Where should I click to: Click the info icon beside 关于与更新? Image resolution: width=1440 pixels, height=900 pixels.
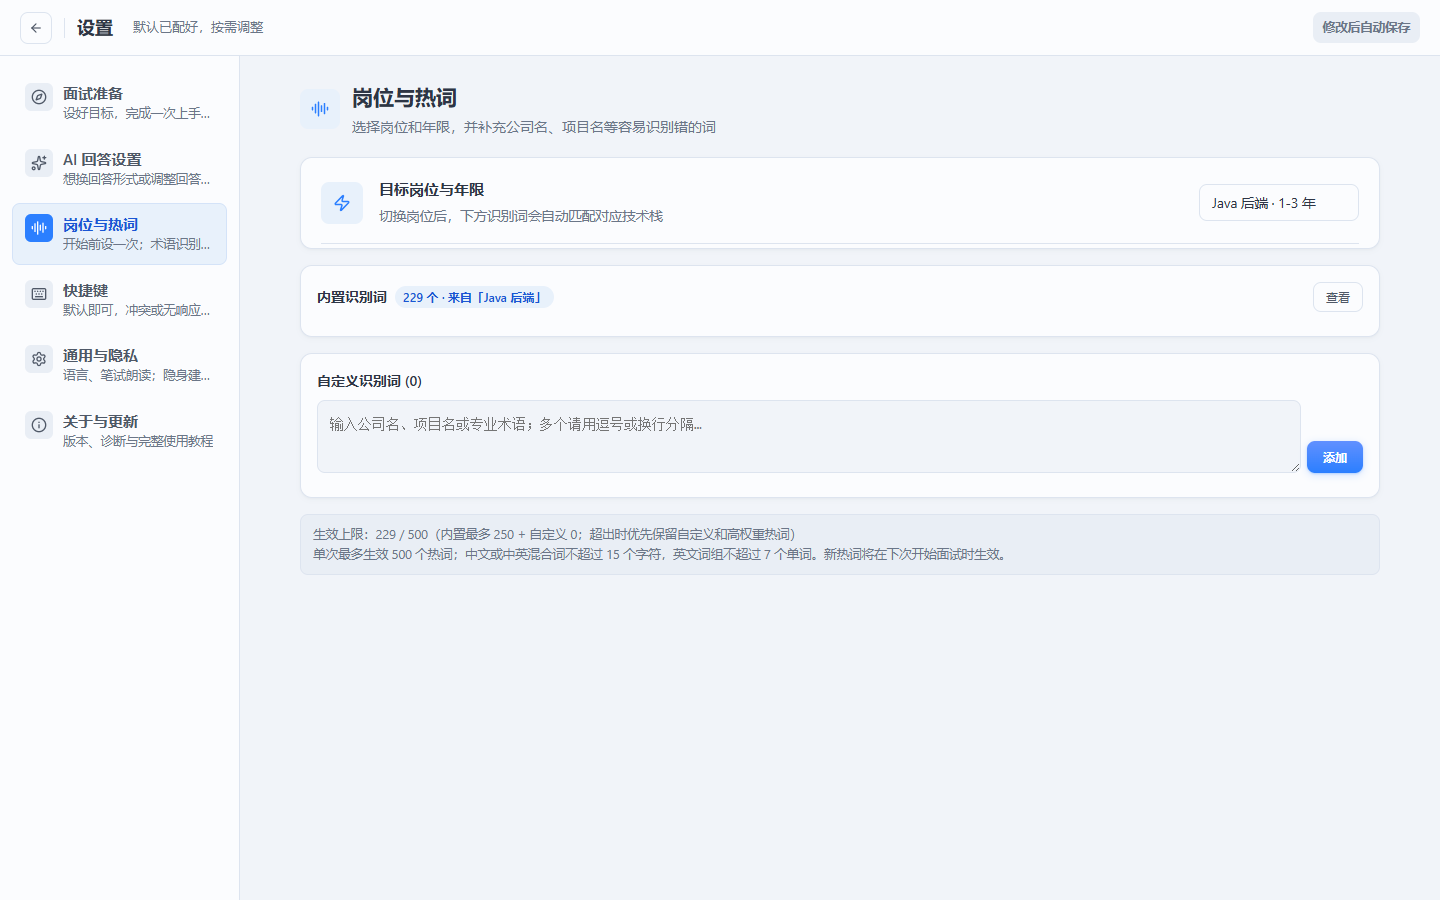(39, 425)
